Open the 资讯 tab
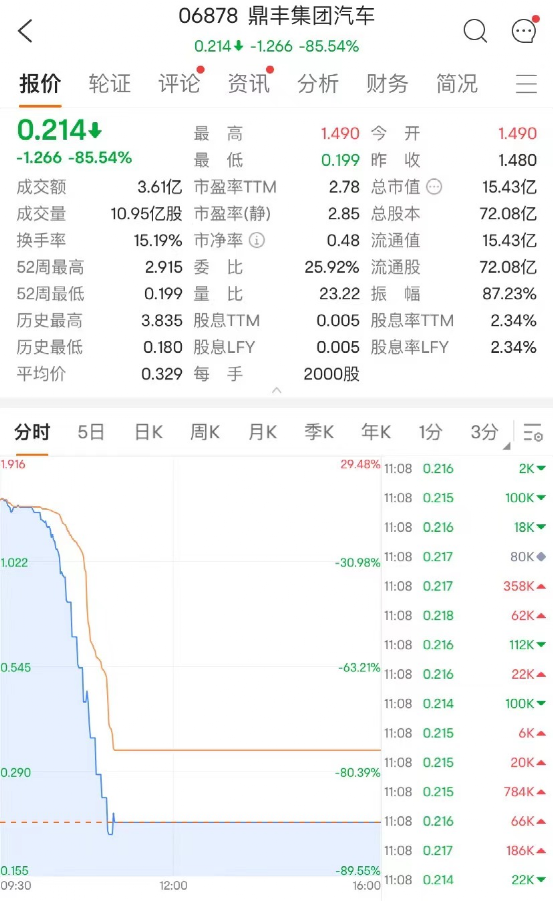 [249, 84]
